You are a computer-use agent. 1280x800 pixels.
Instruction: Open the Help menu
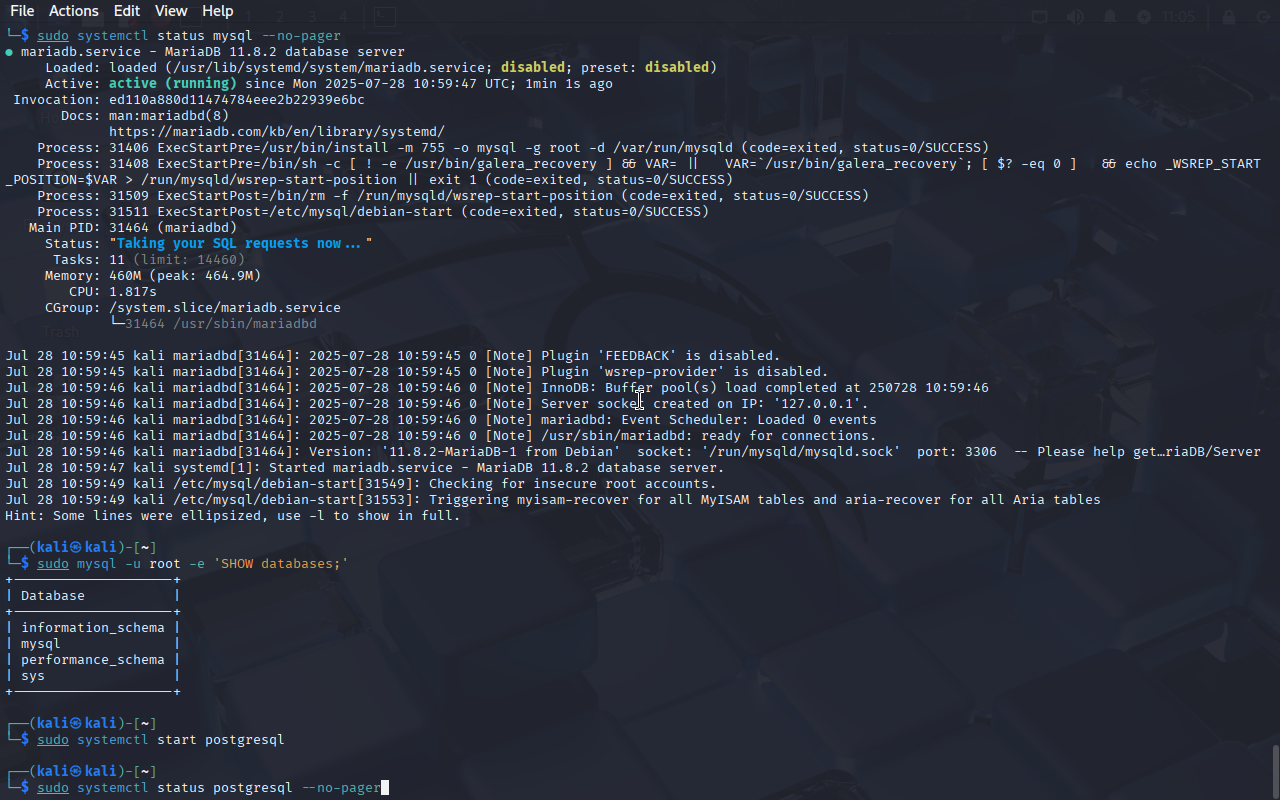point(217,11)
